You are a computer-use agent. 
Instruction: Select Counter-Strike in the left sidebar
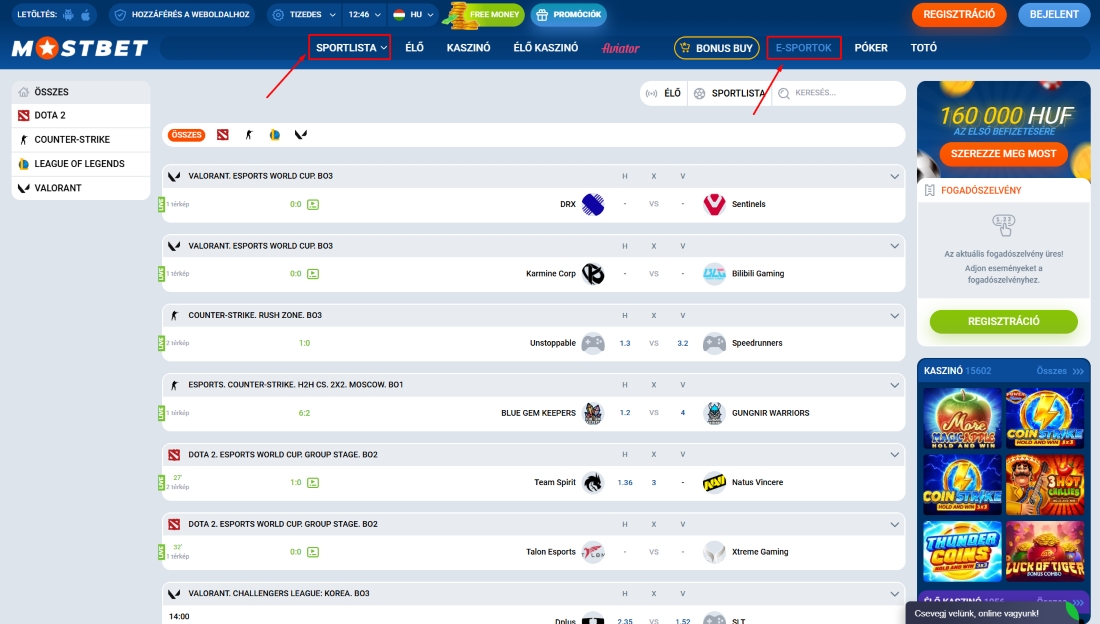tap(81, 140)
